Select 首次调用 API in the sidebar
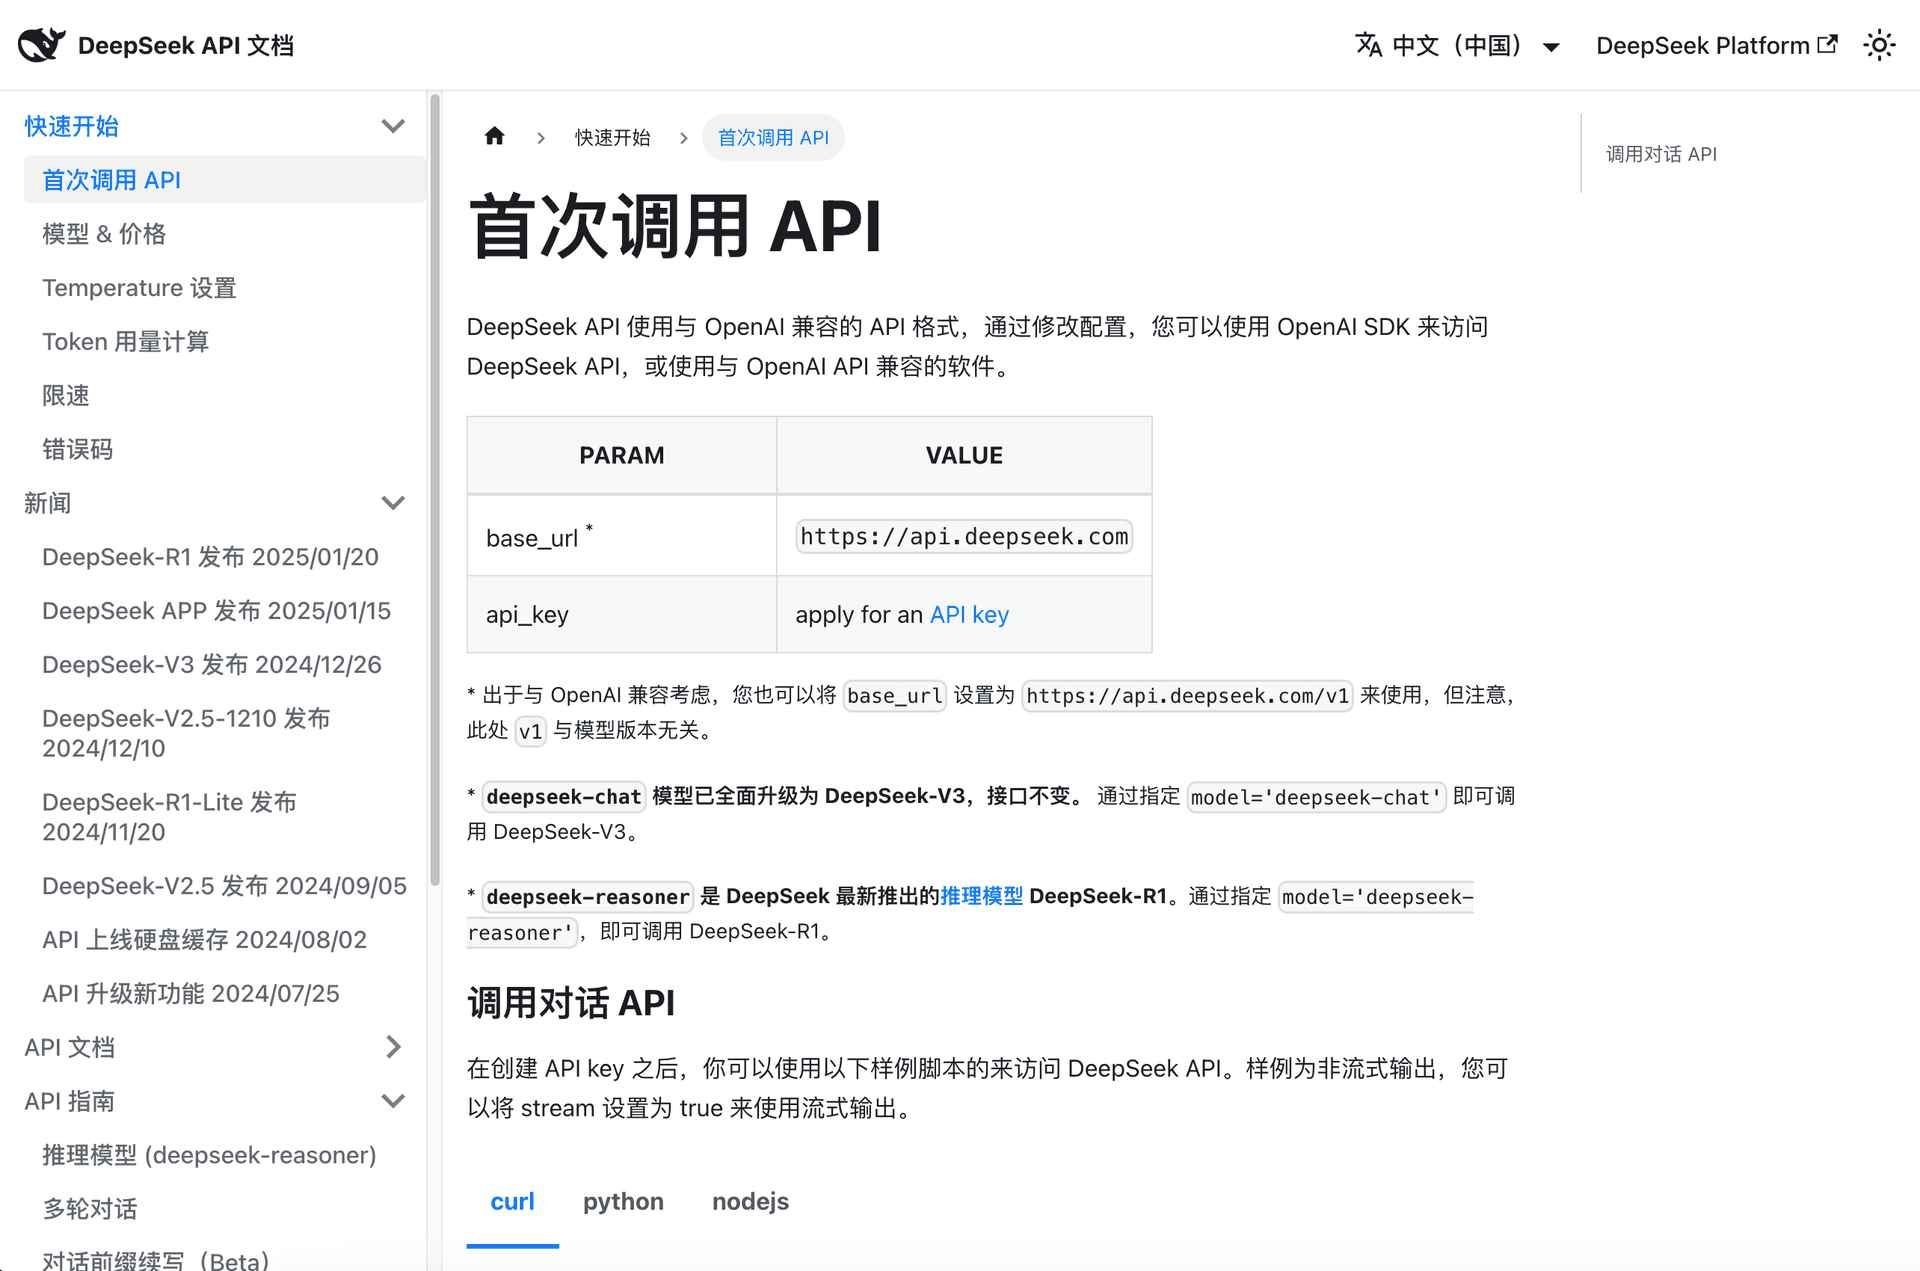The height and width of the screenshot is (1271, 1920). point(225,180)
